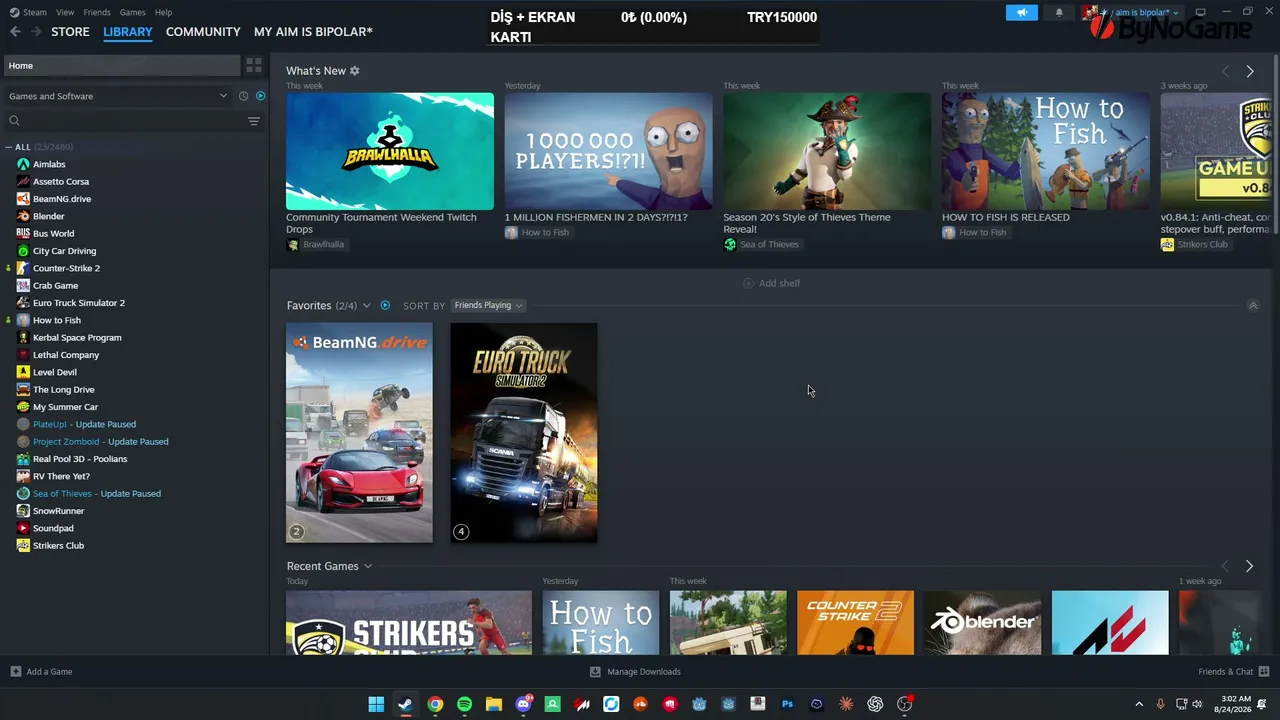Switch to collections grid view
Viewport: 1280px width, 720px height.
click(x=254, y=65)
